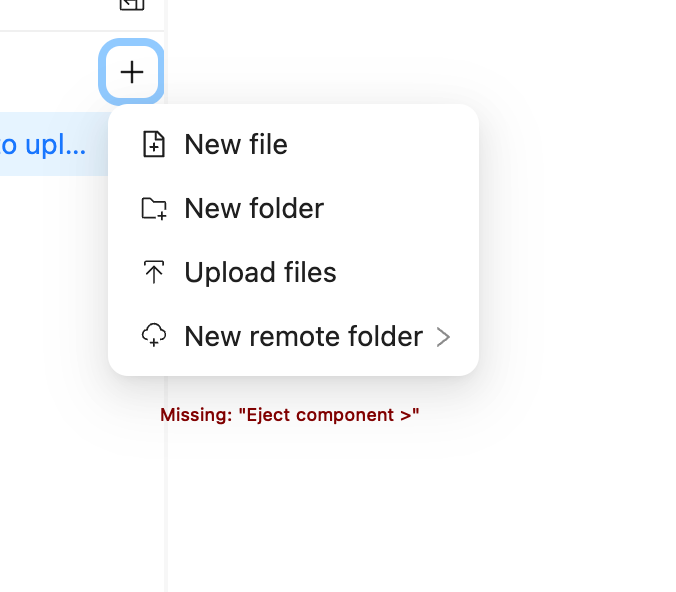Click the word "Upload" in the menu

click(223, 273)
